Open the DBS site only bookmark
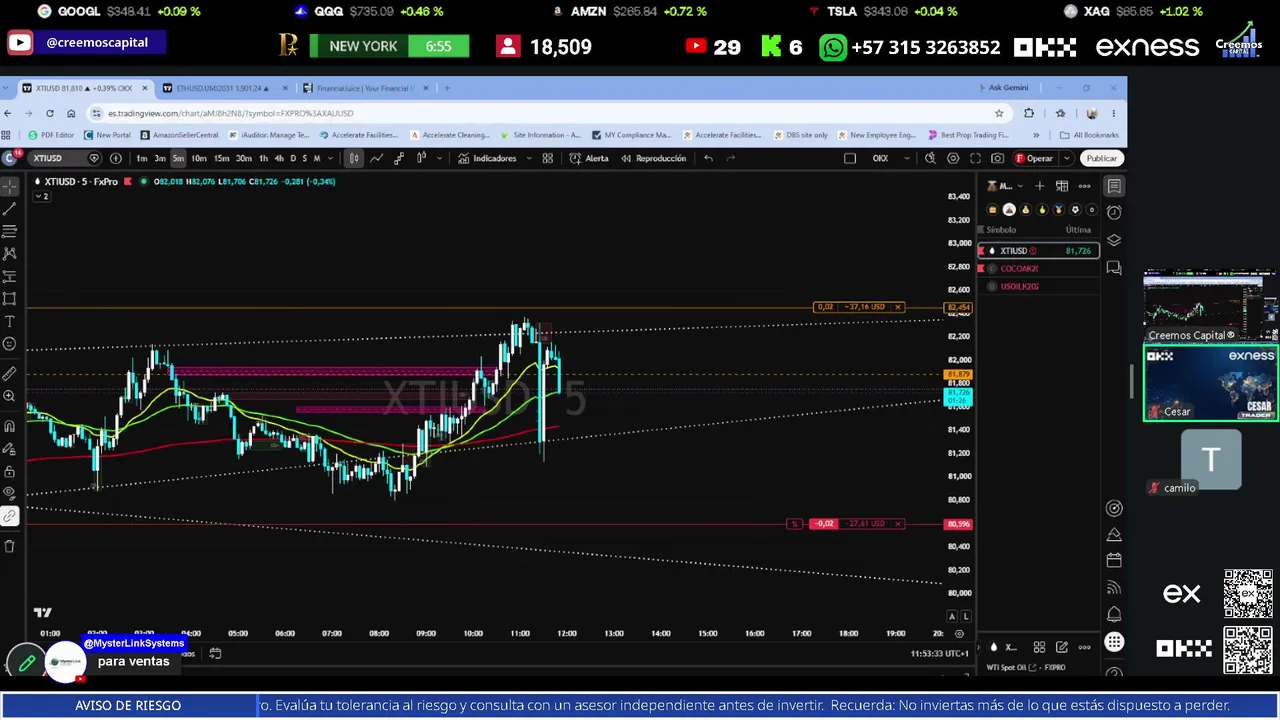Image resolution: width=1280 pixels, height=720 pixels. click(x=801, y=135)
